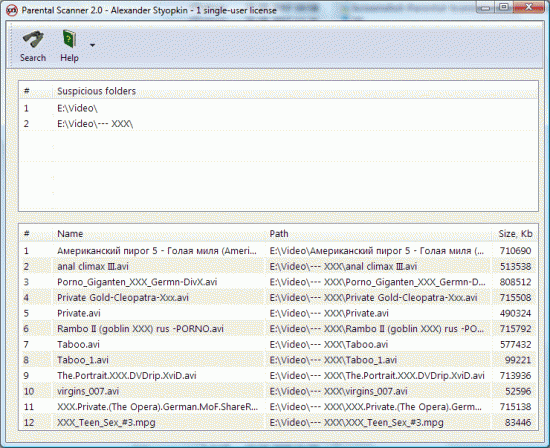Image resolution: width=550 pixels, height=448 pixels.
Task: Select Private Gold-Cleopatra-Xxx.avi in the Name column
Action: 123,297
